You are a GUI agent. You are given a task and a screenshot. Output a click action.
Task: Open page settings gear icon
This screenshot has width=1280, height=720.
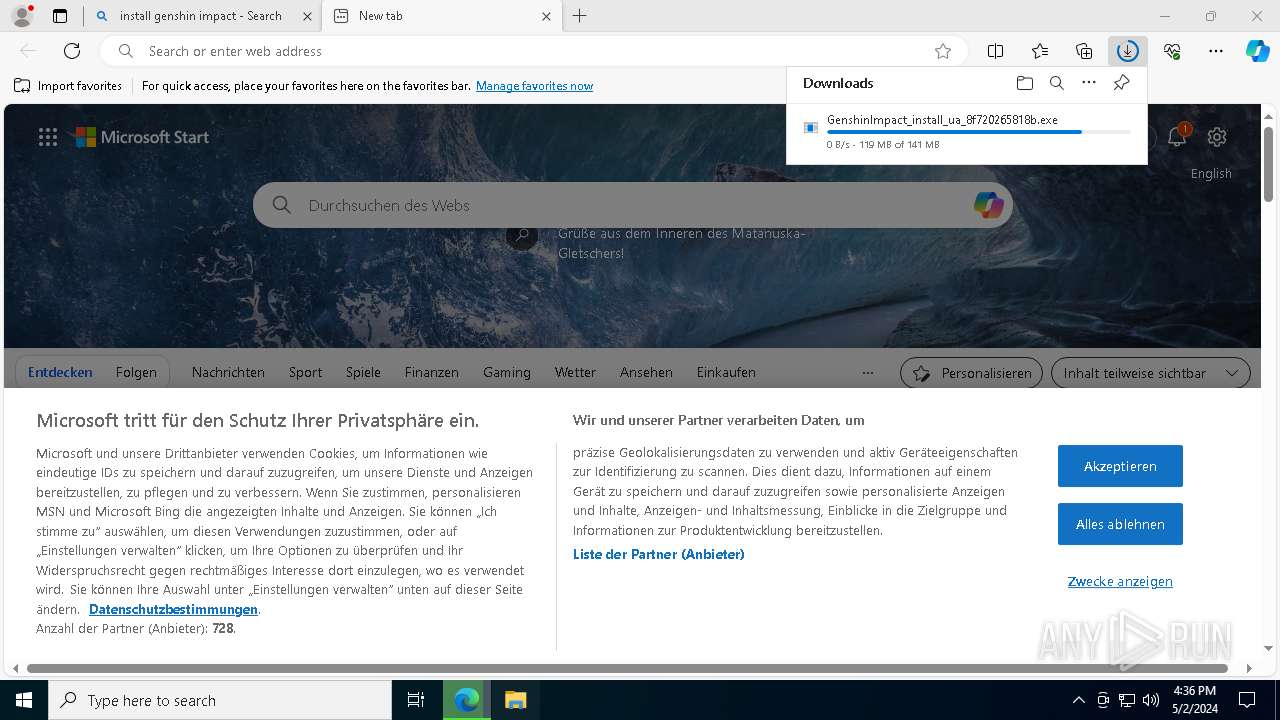pos(1216,137)
